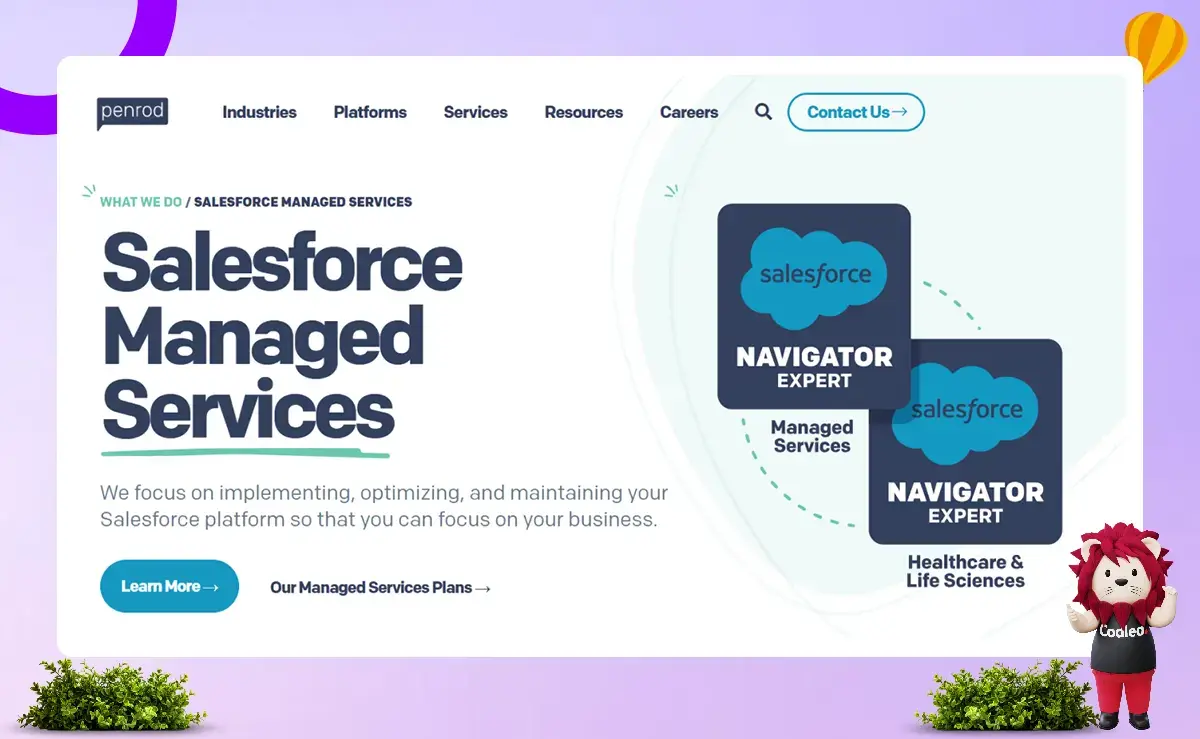The image size is (1200, 739).
Task: Click the Penrod logo
Action: 132,112
